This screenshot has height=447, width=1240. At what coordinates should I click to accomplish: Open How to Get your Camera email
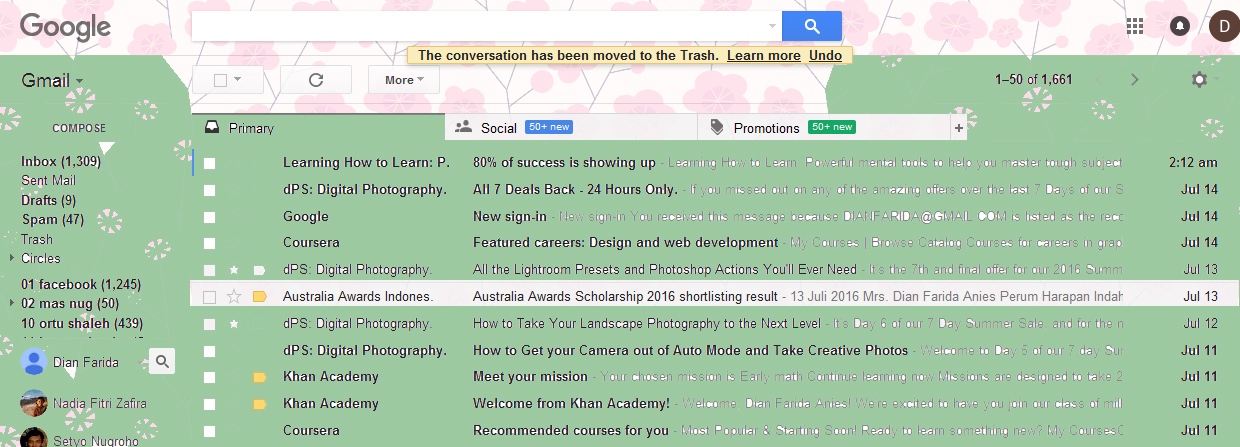coord(690,350)
